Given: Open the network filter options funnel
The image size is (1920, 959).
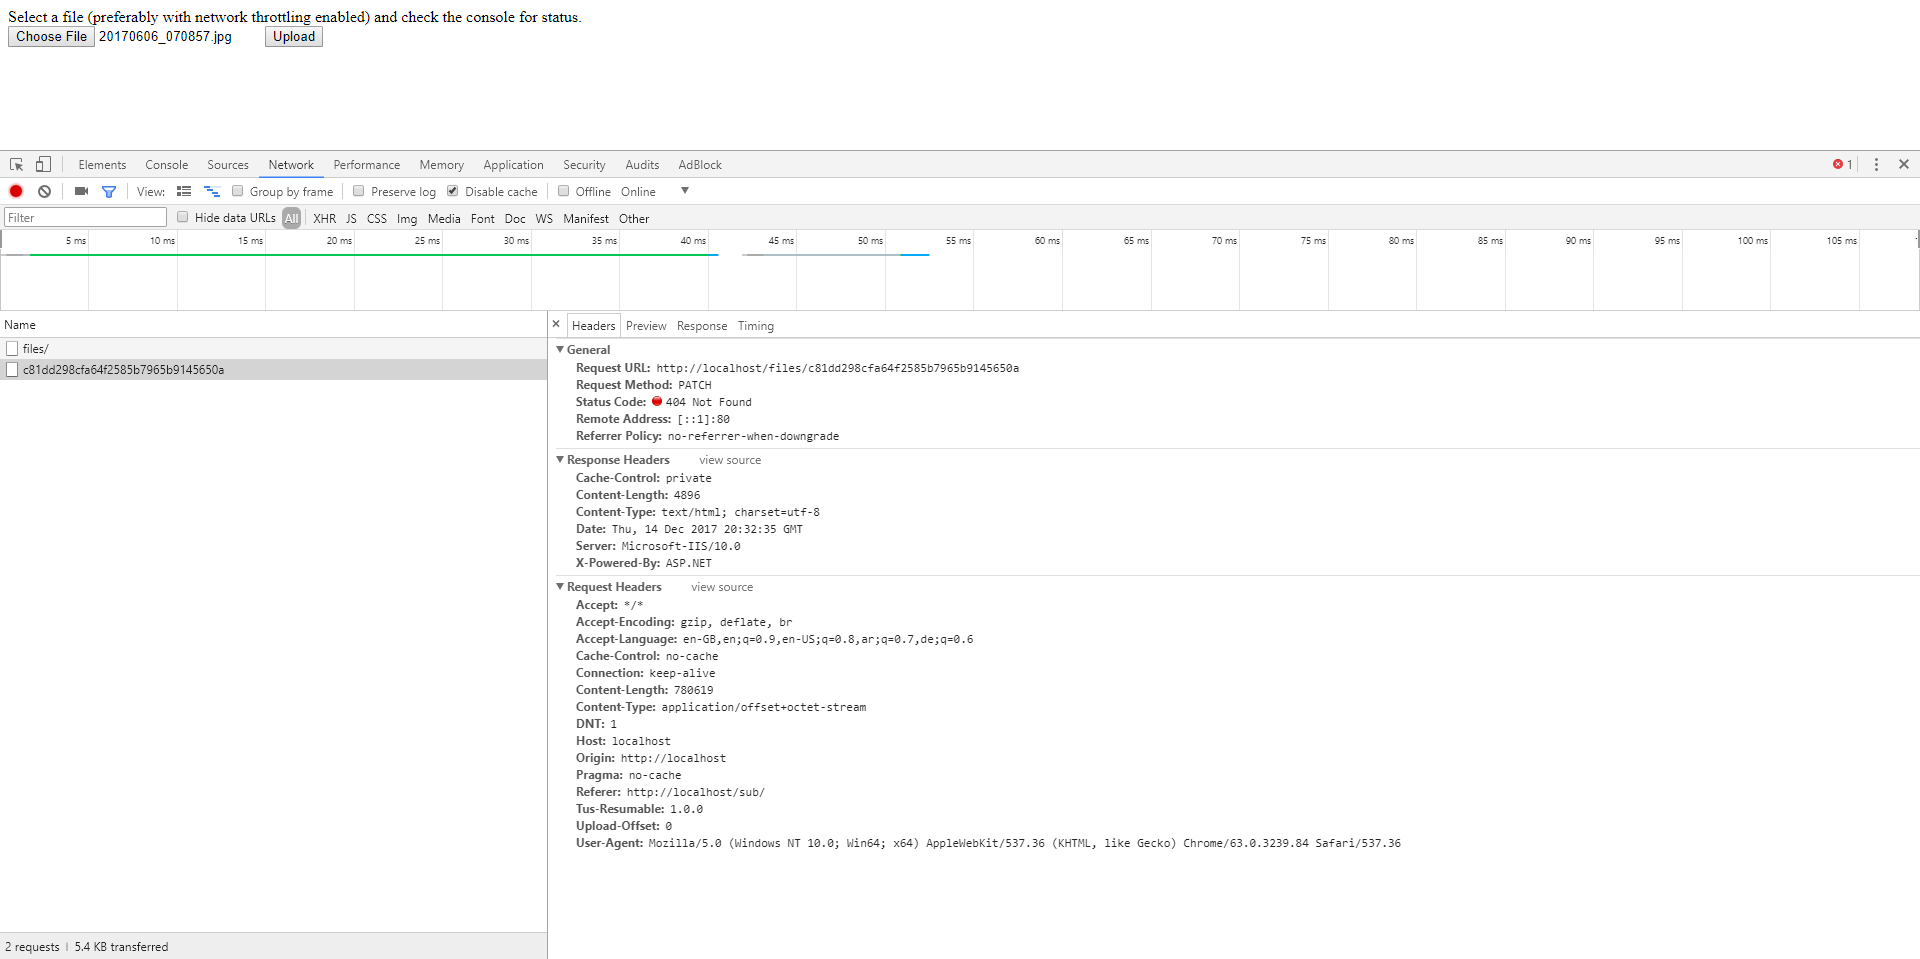Looking at the screenshot, I should pyautogui.click(x=109, y=191).
